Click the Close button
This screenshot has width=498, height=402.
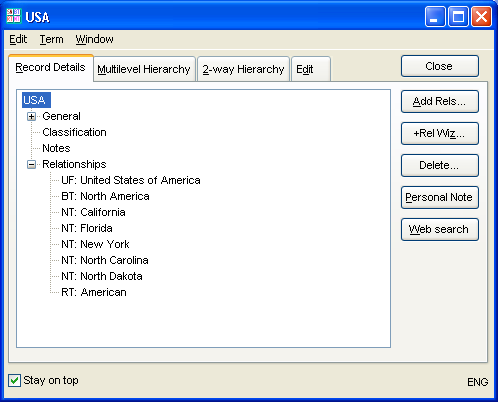tap(440, 66)
